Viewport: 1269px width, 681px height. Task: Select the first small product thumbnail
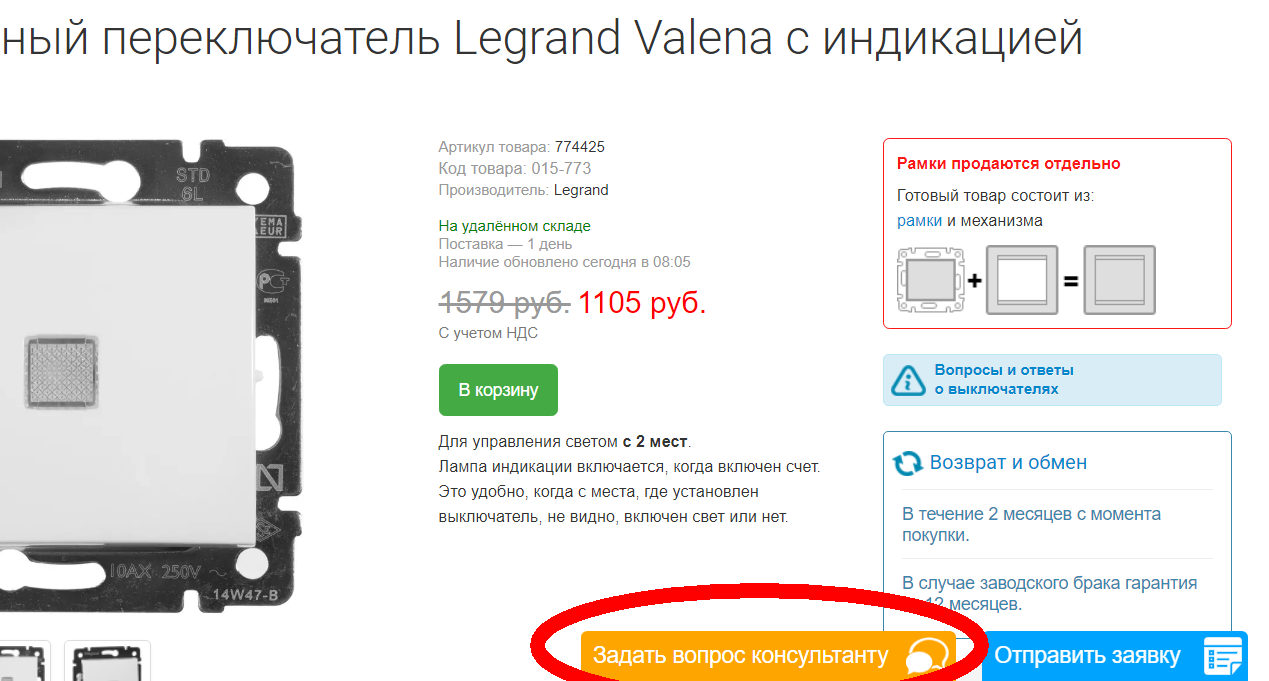21,661
